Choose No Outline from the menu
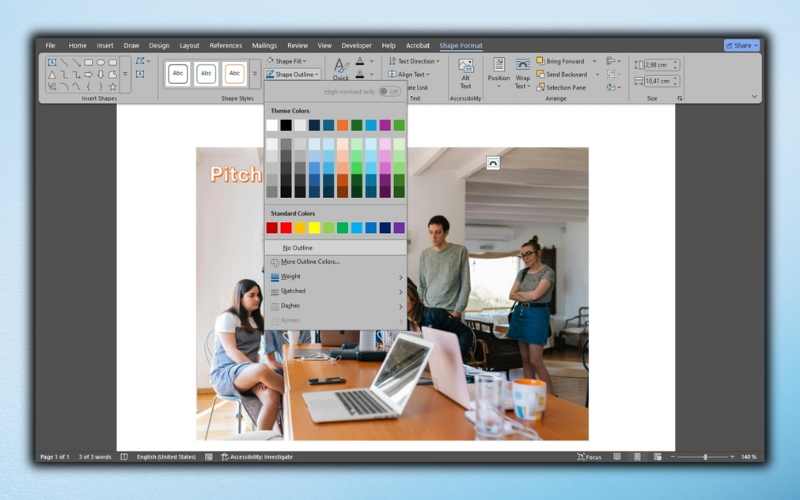Viewport: 800px width, 500px height. (x=336, y=248)
